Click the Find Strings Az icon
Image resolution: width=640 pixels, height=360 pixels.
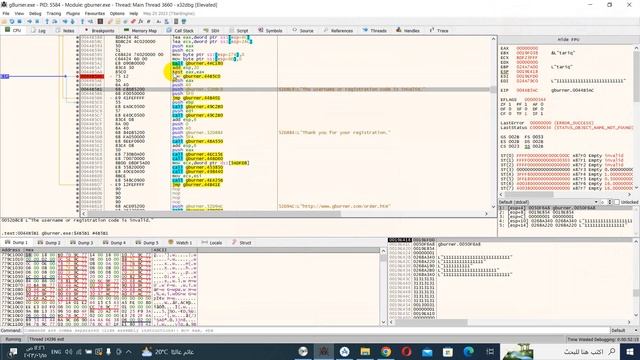(x=159, y=21)
